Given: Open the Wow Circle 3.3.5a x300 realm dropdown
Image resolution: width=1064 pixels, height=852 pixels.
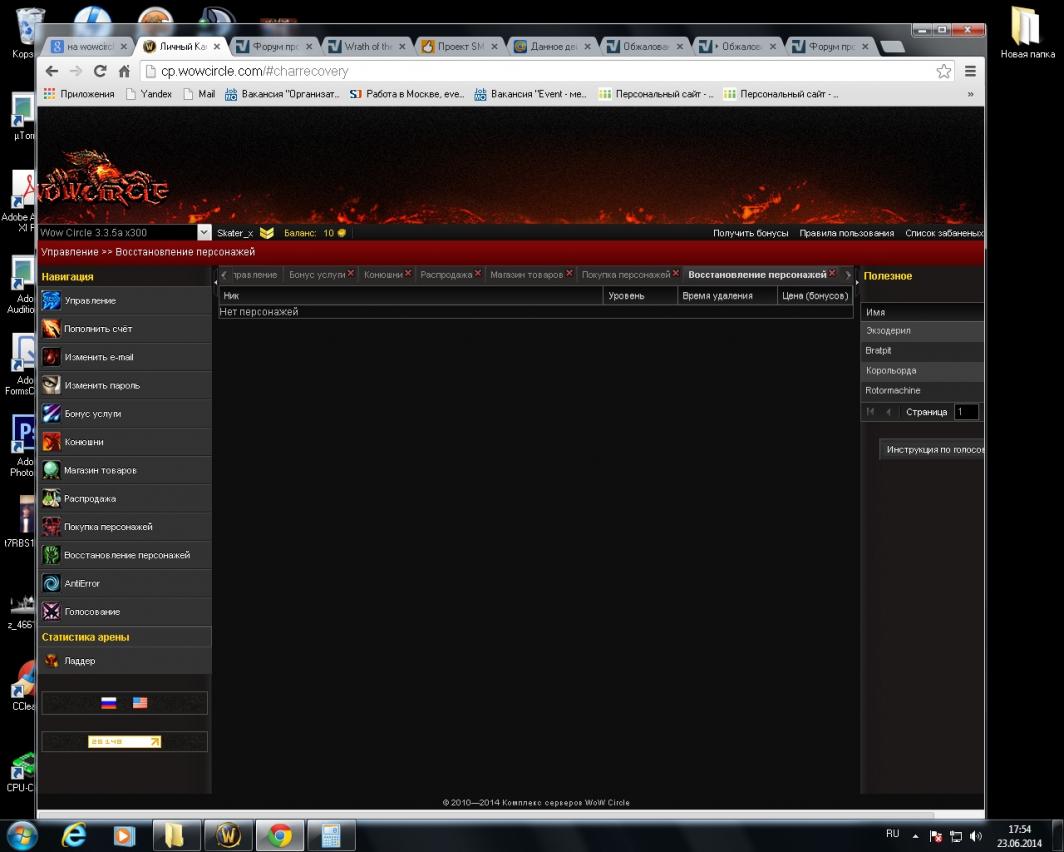Looking at the screenshot, I should (205, 233).
